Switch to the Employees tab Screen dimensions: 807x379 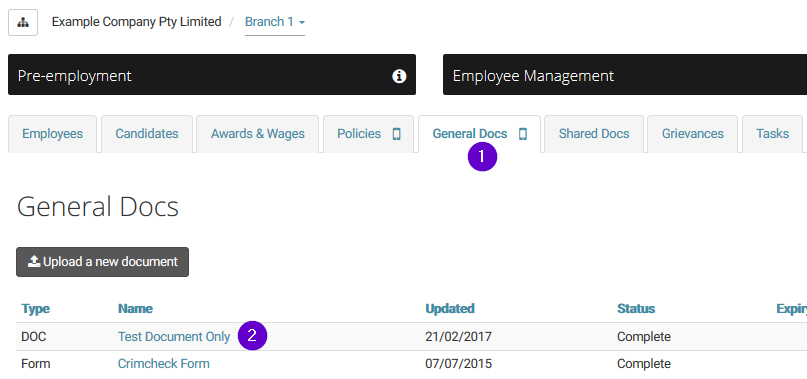pyautogui.click(x=52, y=134)
